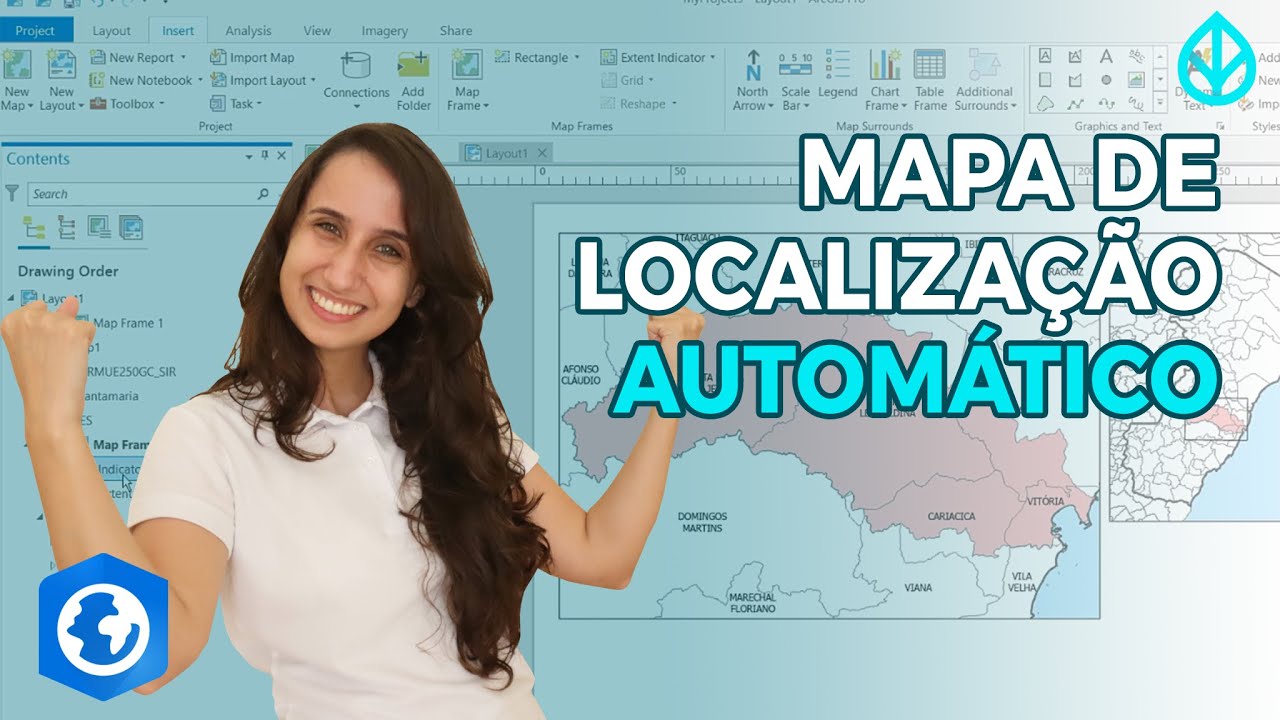Open the Import Layout dropdown arrow
This screenshot has width=1280, height=720.
tap(313, 80)
